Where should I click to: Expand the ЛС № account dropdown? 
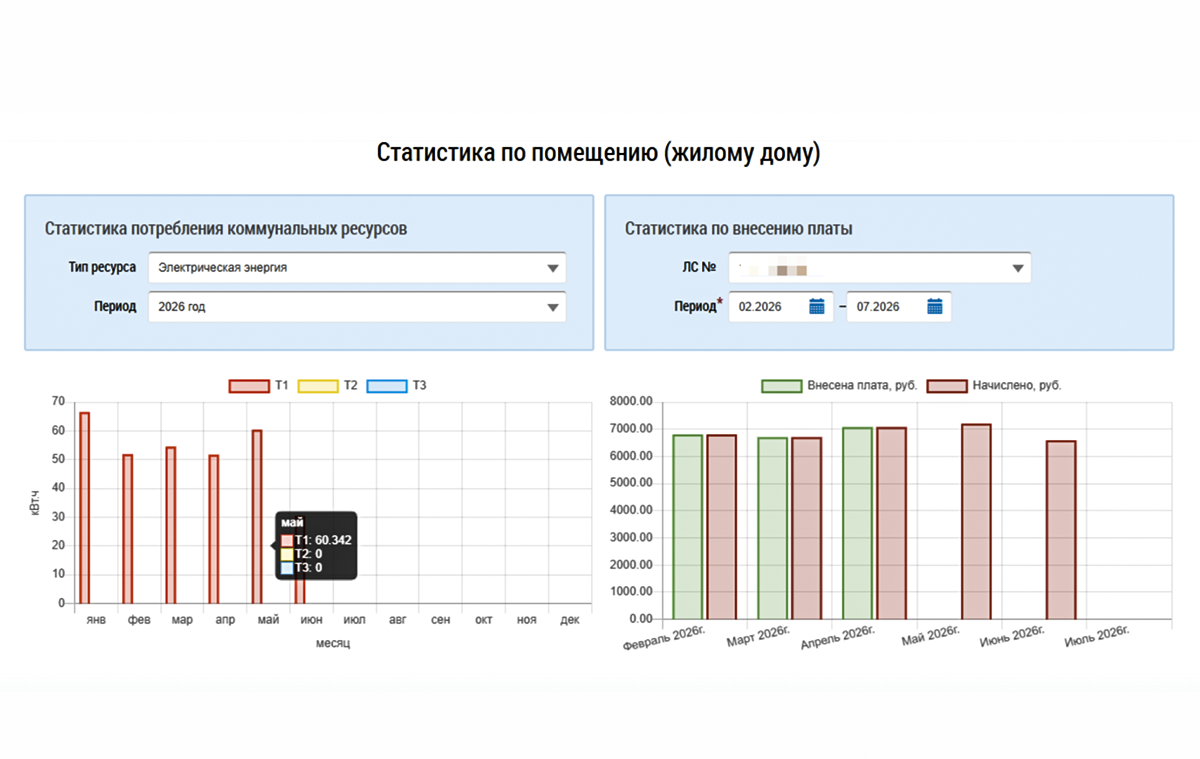(879, 268)
